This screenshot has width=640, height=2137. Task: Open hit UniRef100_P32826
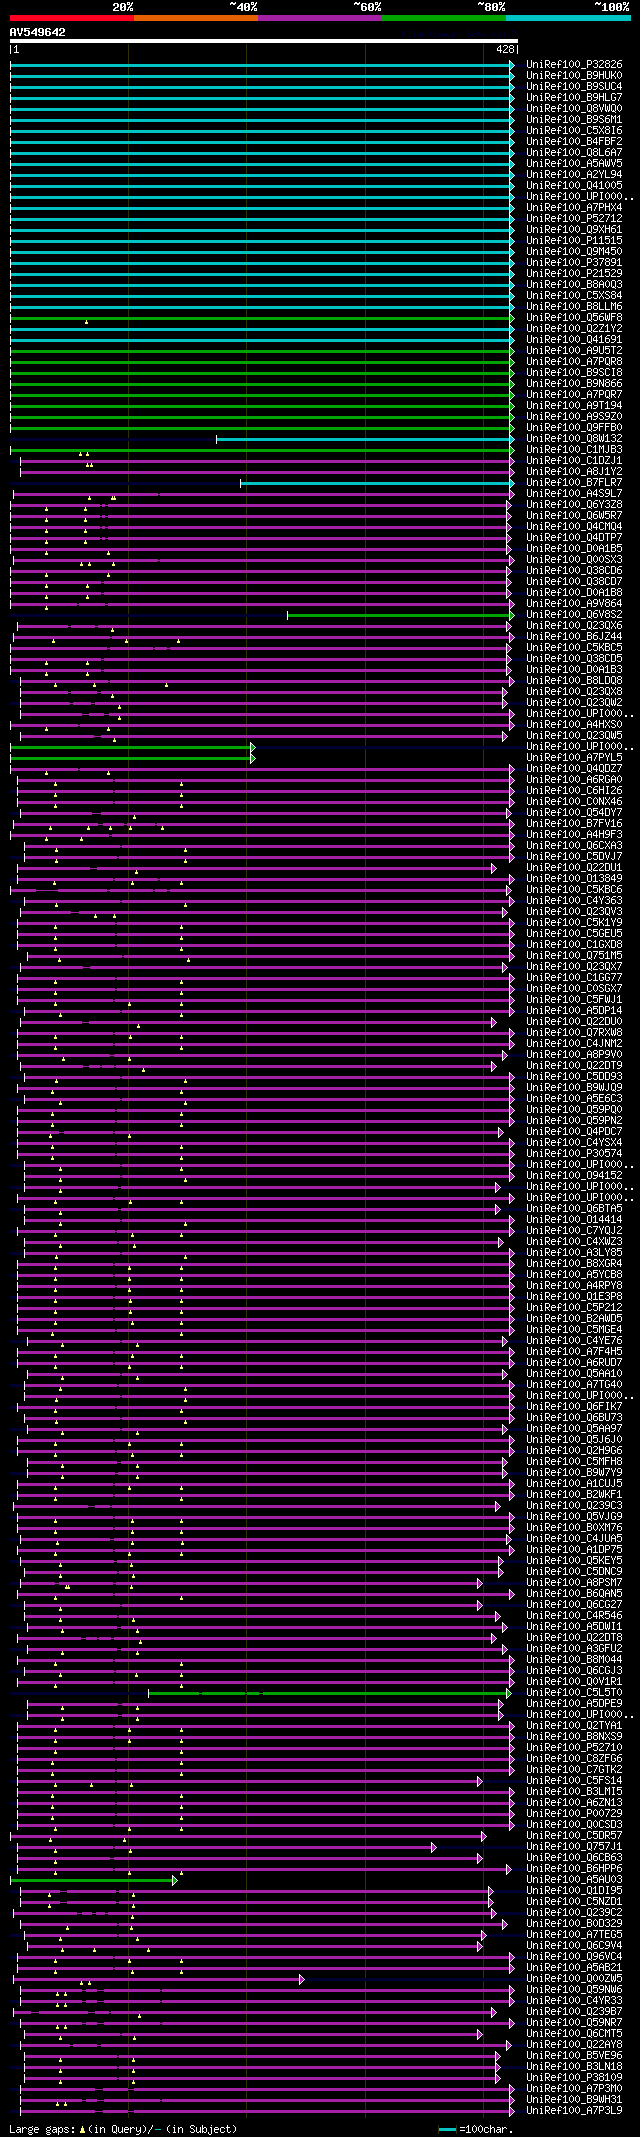(574, 65)
